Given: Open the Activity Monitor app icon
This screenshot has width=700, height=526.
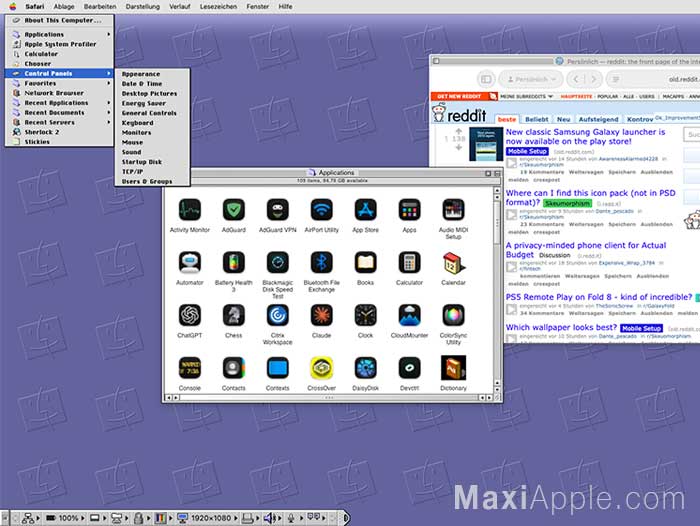Looking at the screenshot, I should (190, 210).
